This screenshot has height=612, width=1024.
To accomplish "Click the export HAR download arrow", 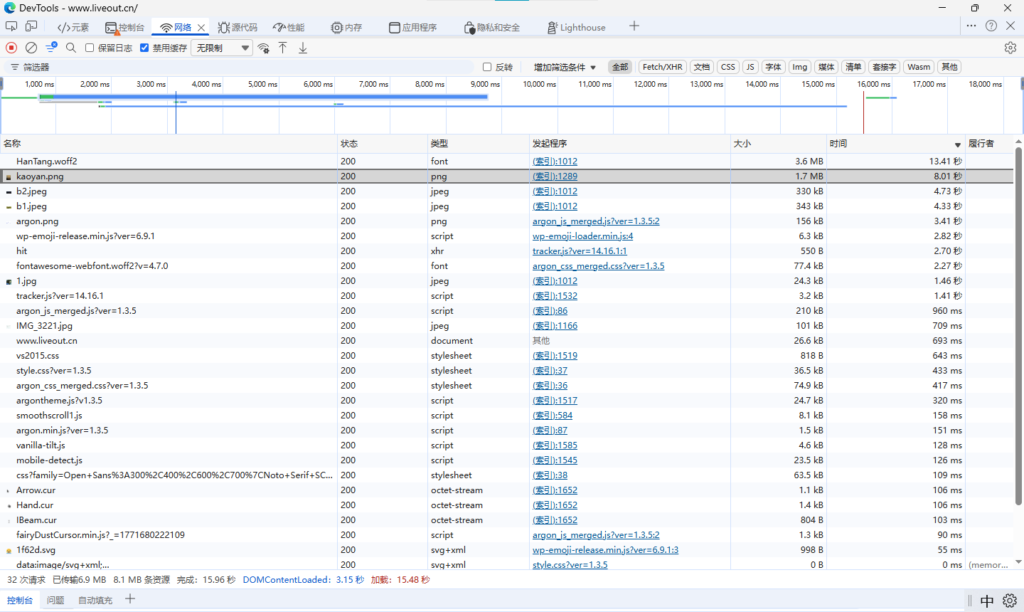I will click(x=303, y=47).
